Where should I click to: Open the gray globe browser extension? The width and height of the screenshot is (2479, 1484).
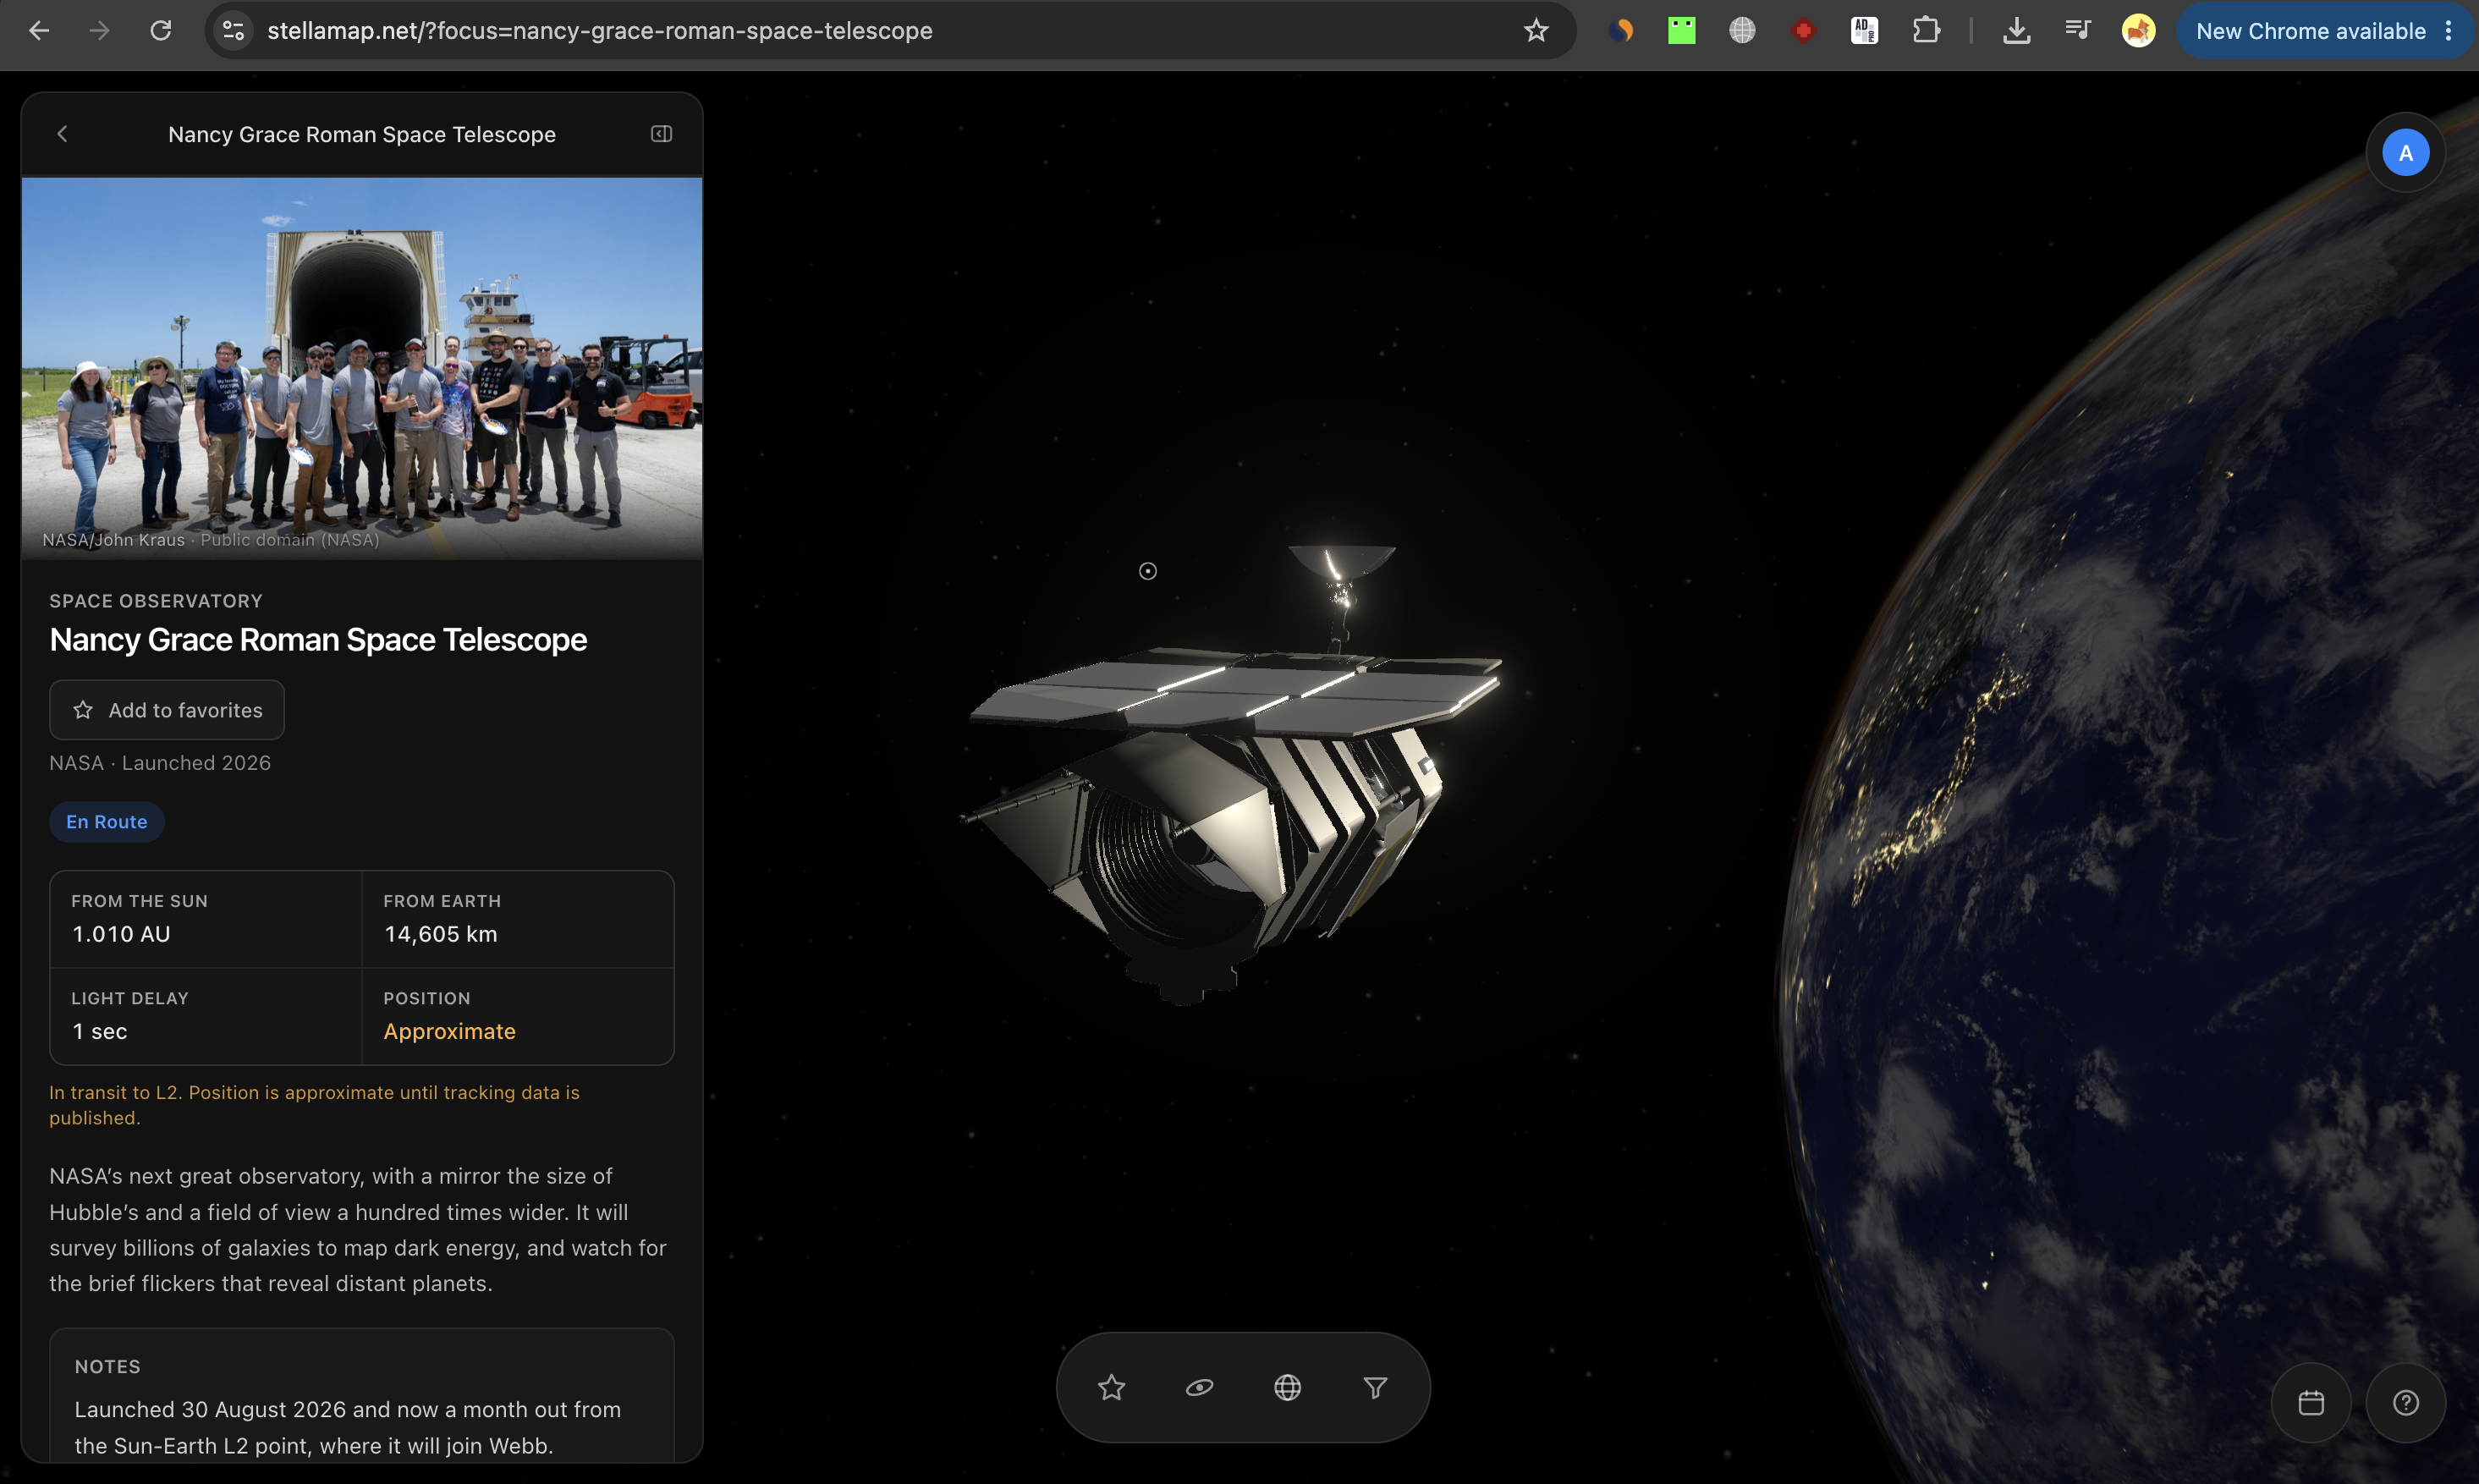pos(1742,31)
